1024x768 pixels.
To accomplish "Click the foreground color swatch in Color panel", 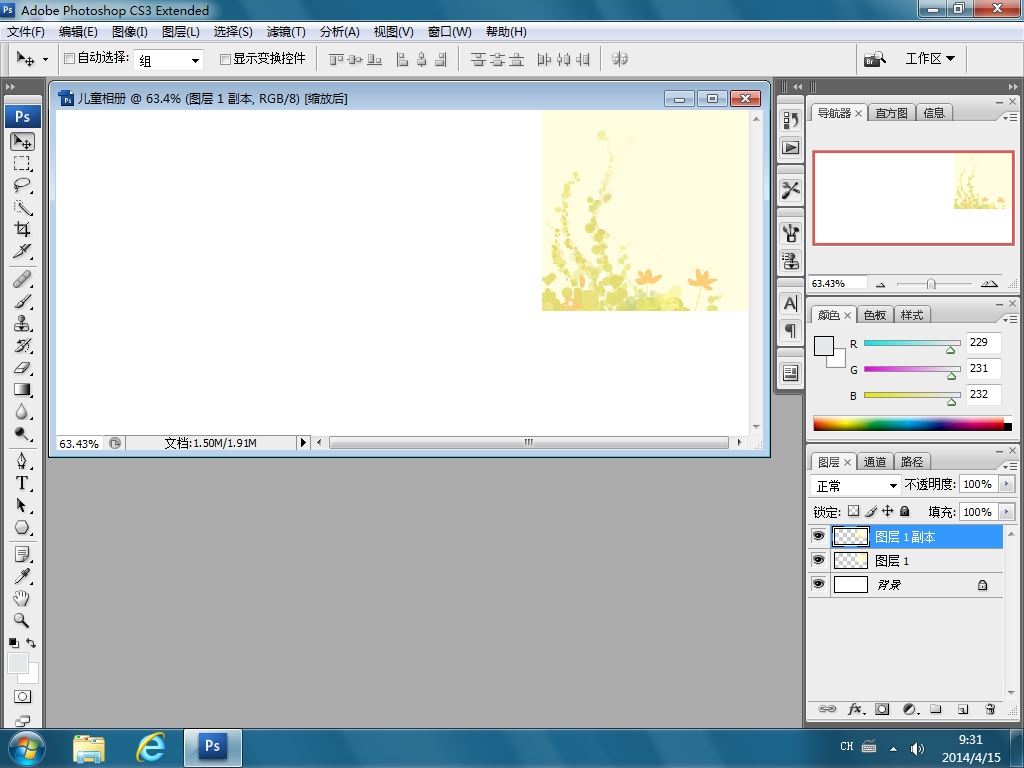I will click(x=824, y=346).
